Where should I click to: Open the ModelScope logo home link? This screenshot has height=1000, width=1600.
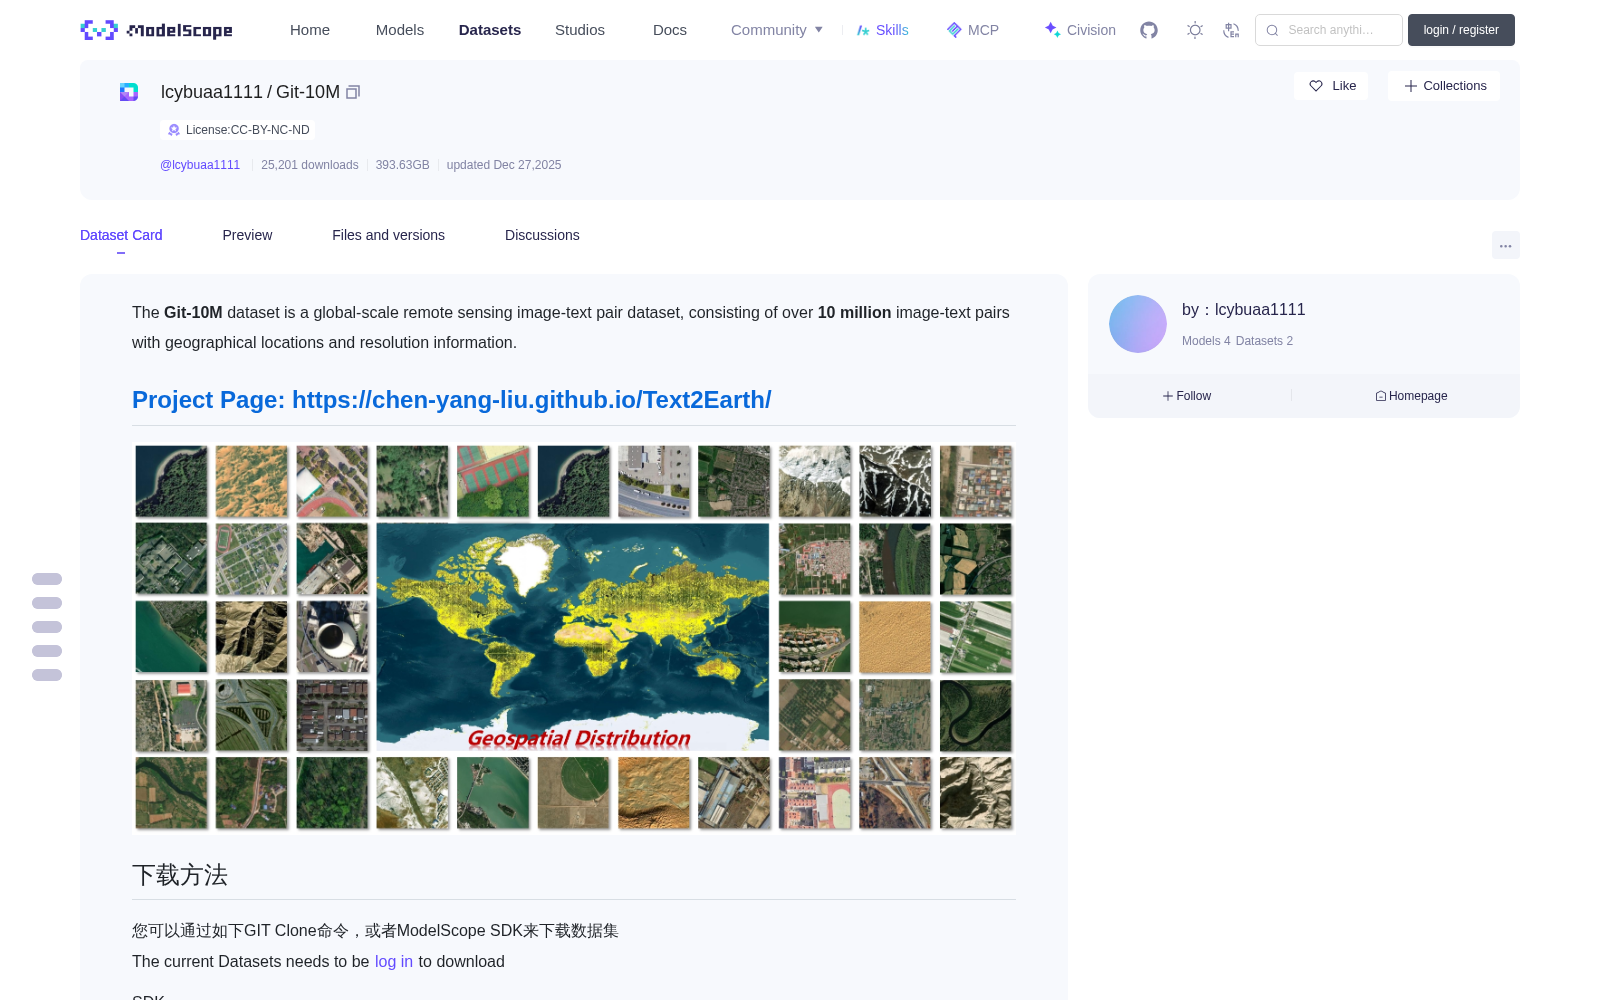157,30
